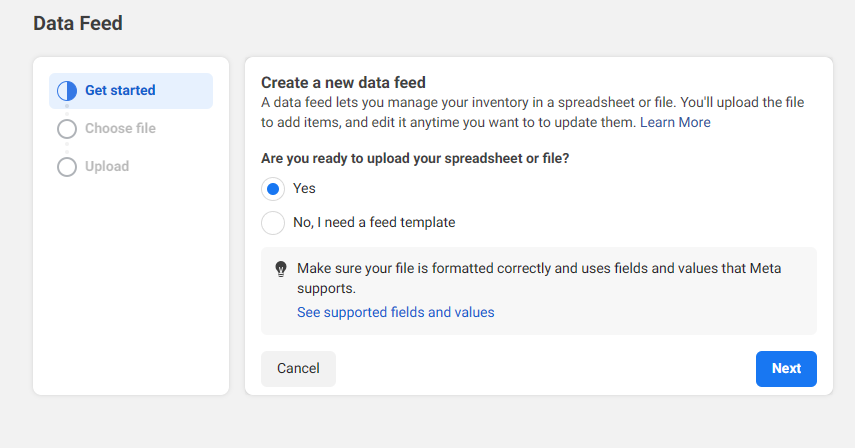855x448 pixels.
Task: Click the half-filled Get started step icon
Action: coord(67,91)
